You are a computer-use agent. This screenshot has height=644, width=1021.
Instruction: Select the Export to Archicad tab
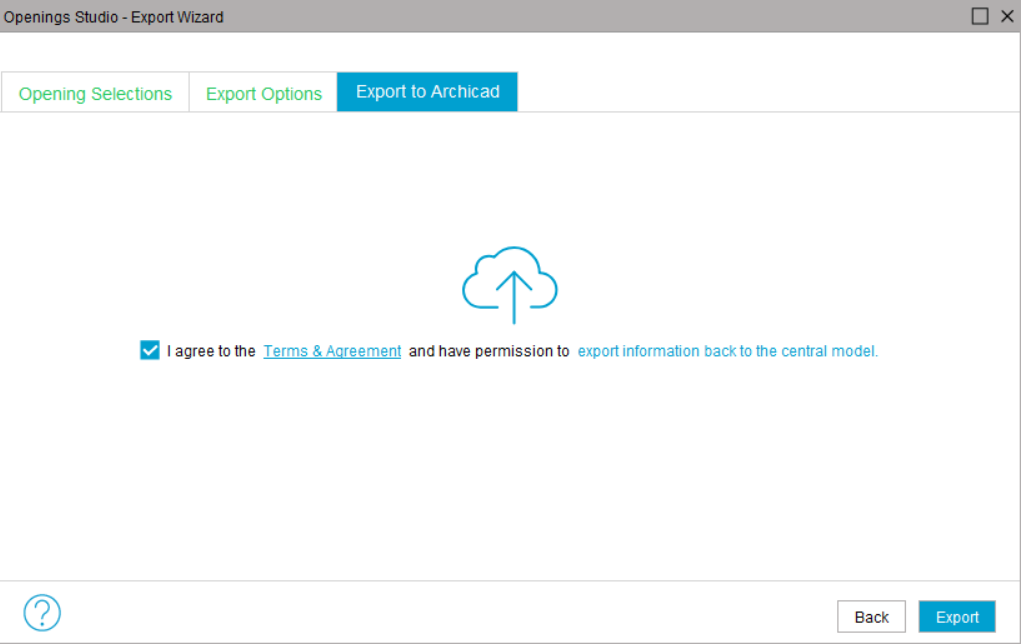(427, 92)
